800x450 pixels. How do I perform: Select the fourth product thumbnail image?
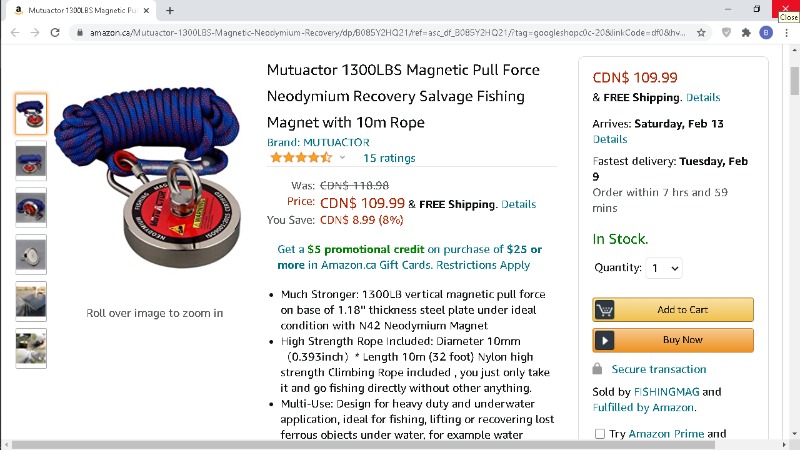(31, 255)
